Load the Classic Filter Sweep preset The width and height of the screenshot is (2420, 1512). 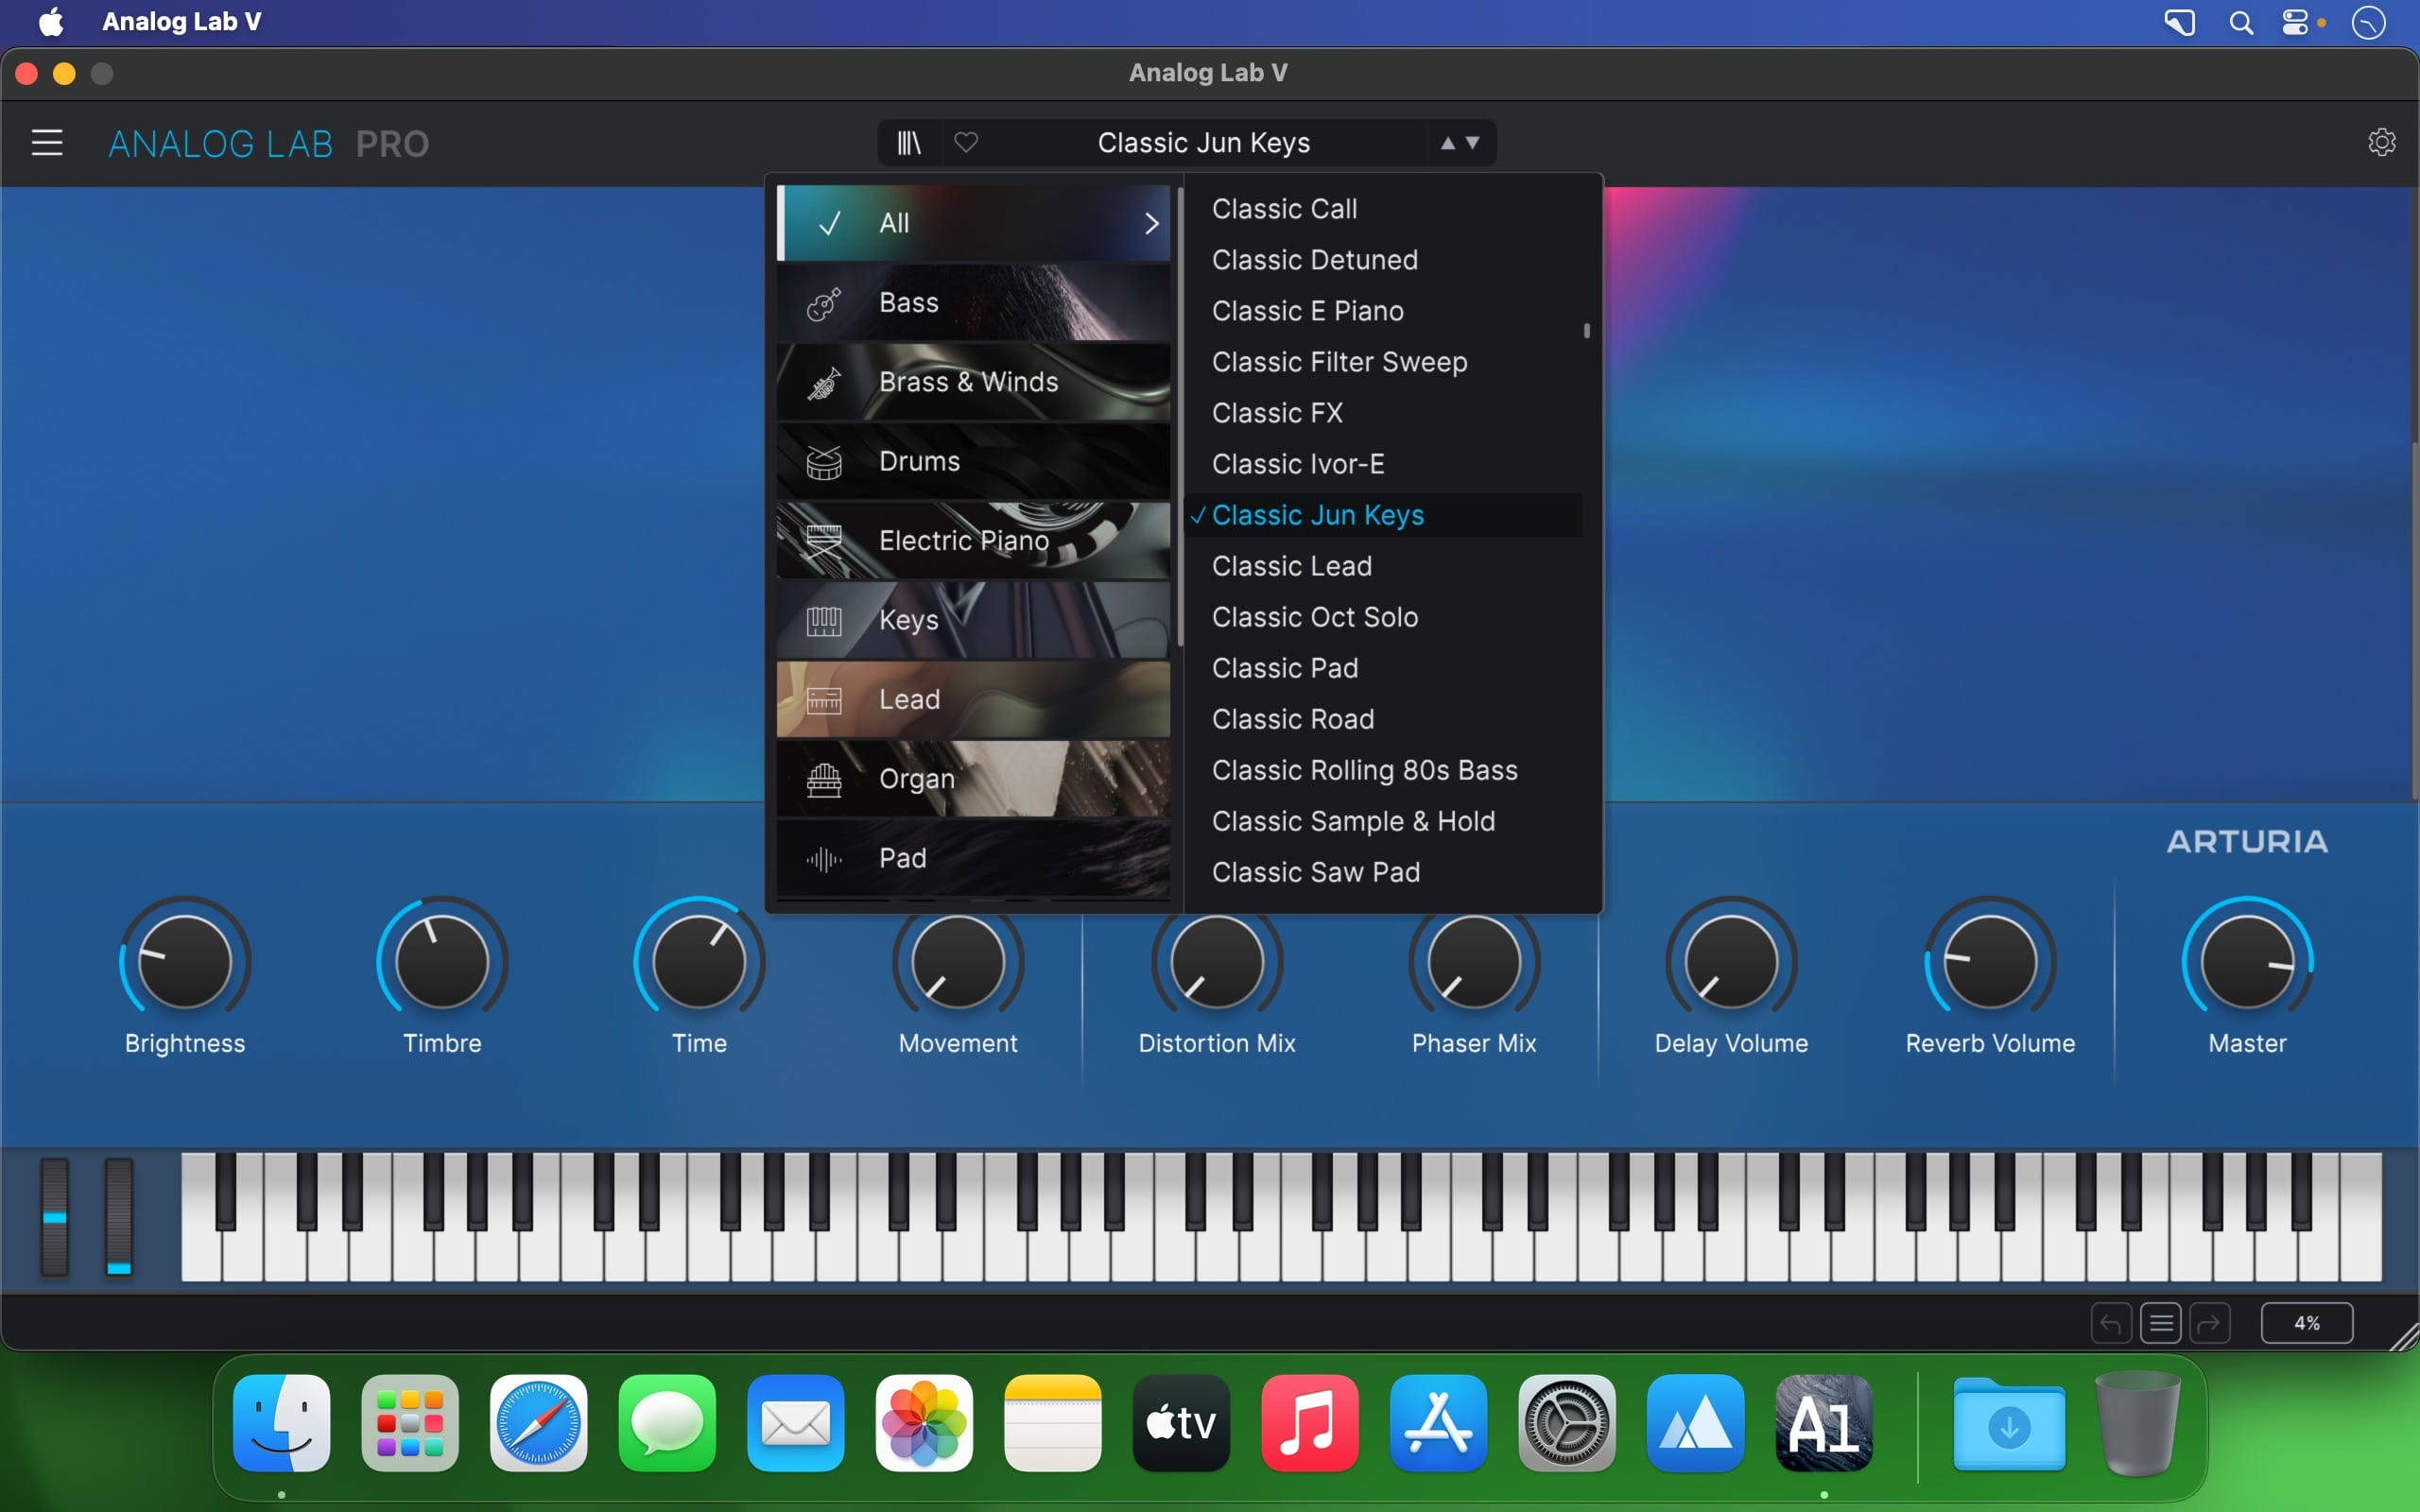coord(1339,362)
